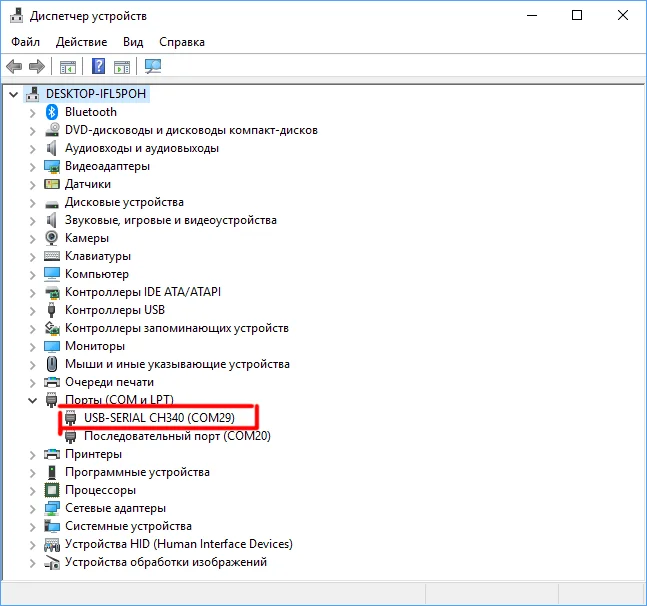Expand Устройства обработки изображений category
The image size is (647, 606).
[x=33, y=563]
